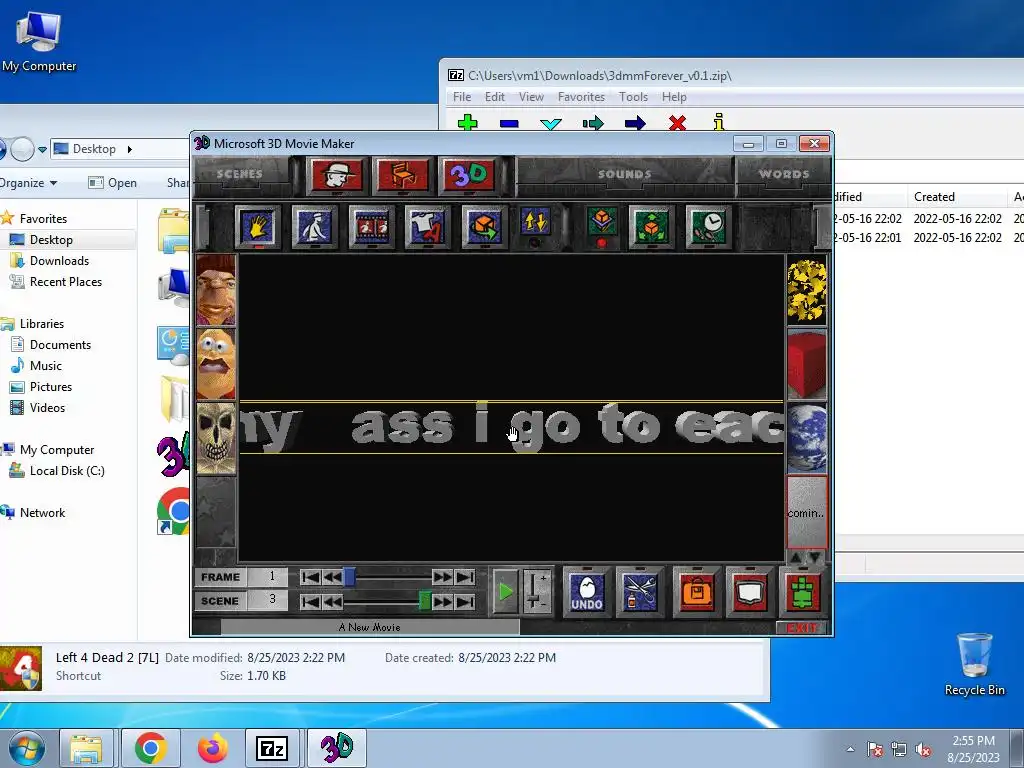
Task: Select the Squash and Stretch cube tool
Action: click(601, 222)
